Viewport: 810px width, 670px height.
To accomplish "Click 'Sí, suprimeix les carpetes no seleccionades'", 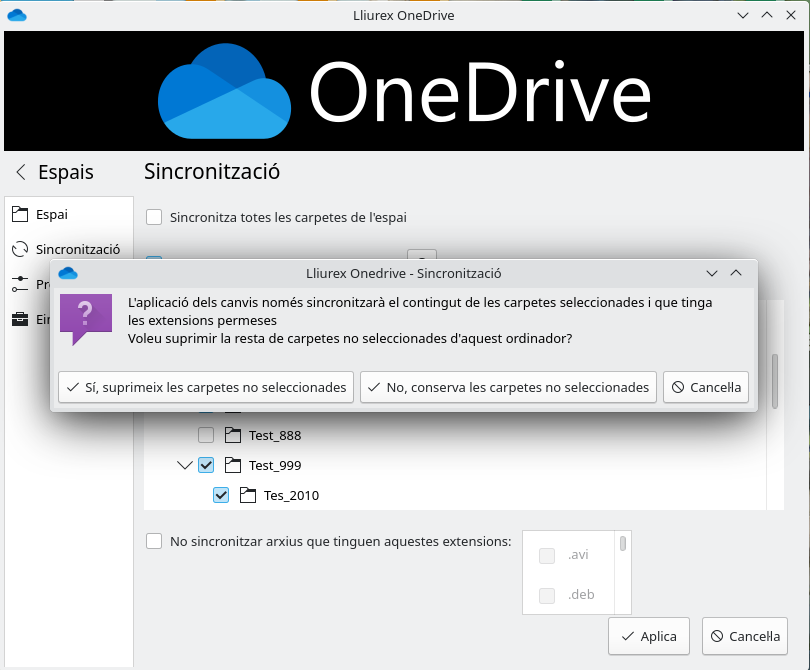I will point(206,387).
